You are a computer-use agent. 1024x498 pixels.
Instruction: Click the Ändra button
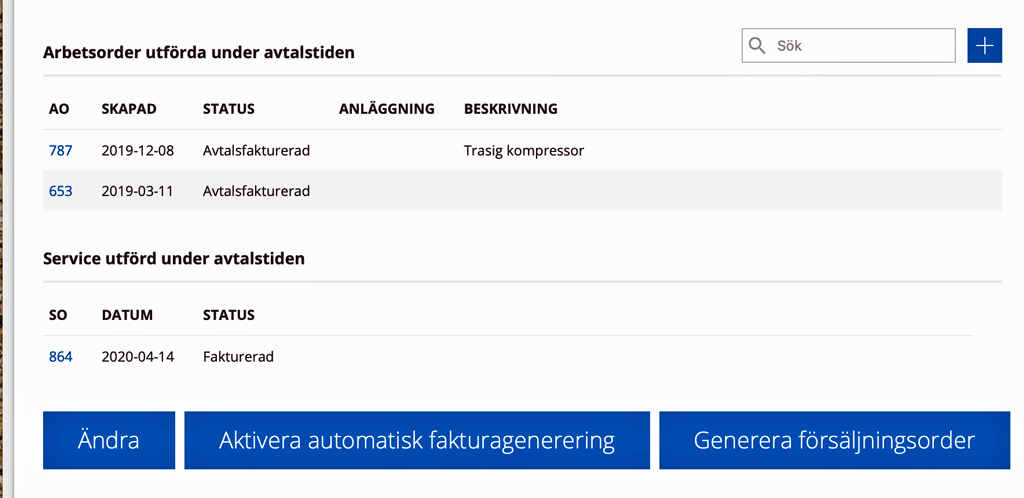(x=109, y=440)
